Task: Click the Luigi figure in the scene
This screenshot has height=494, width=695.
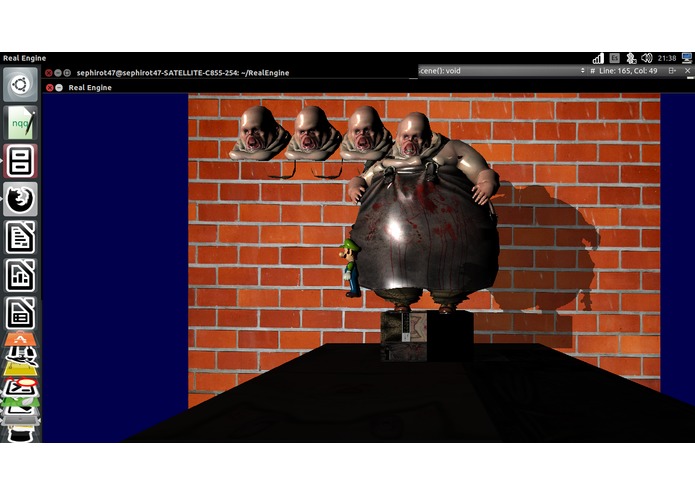Action: click(x=351, y=268)
